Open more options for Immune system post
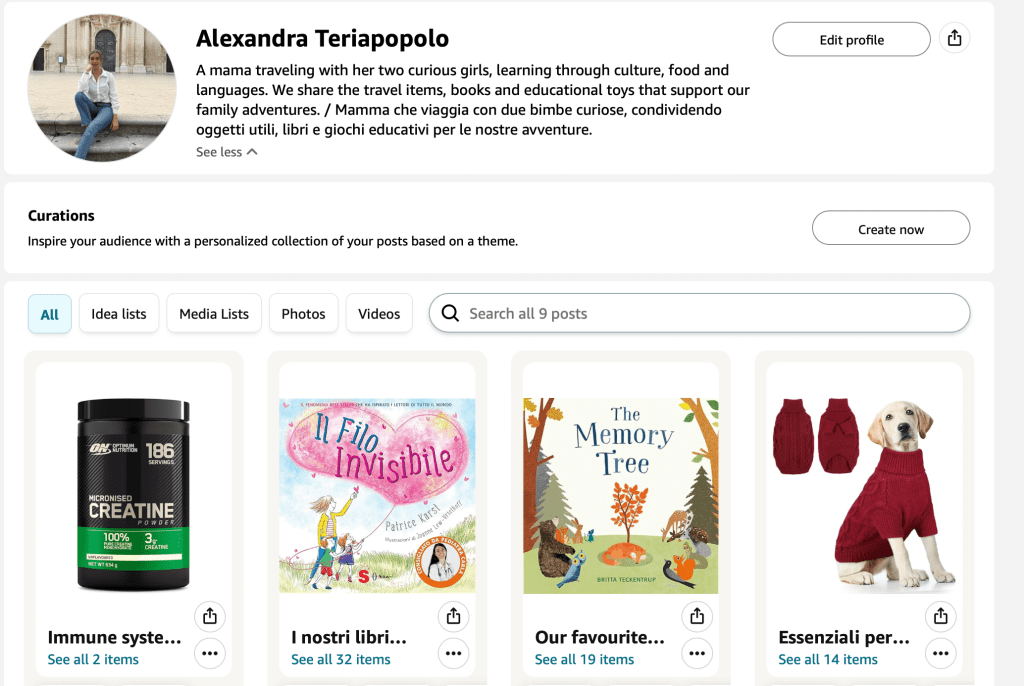 pos(209,654)
